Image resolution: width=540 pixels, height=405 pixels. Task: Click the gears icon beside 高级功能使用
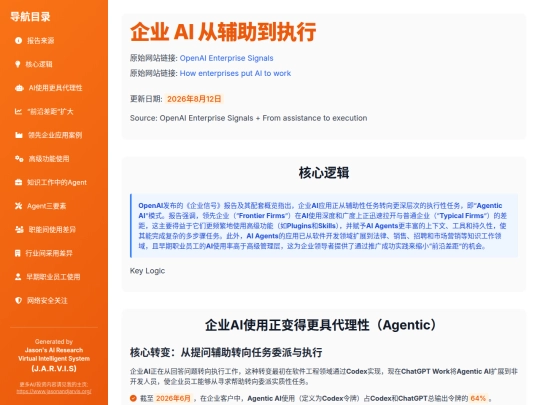point(19,159)
